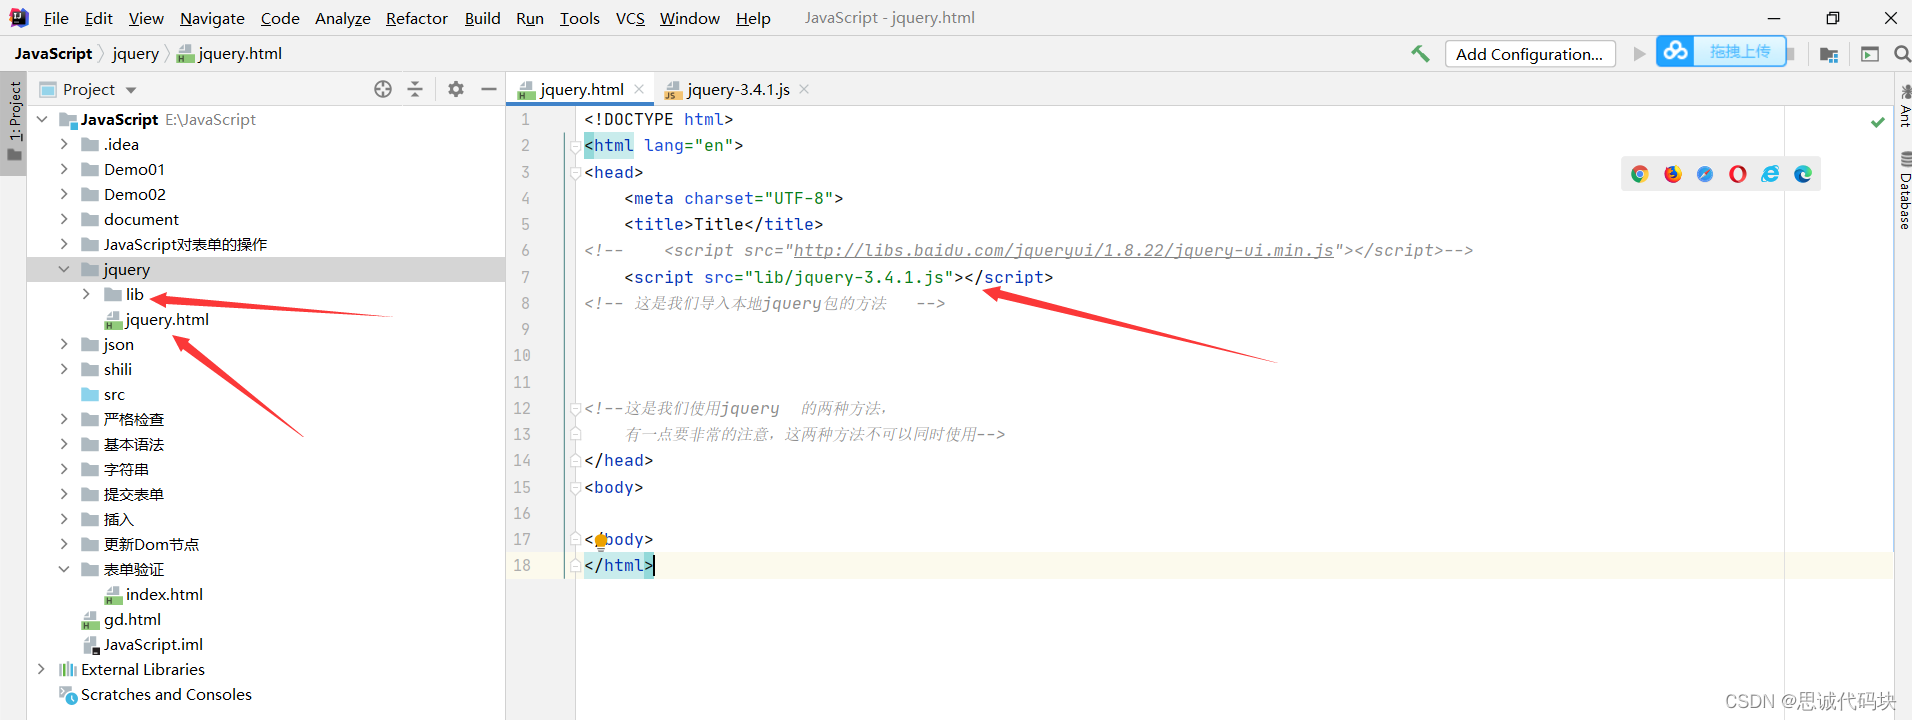Open the VCS menu
The image size is (1912, 720).
pyautogui.click(x=630, y=18)
